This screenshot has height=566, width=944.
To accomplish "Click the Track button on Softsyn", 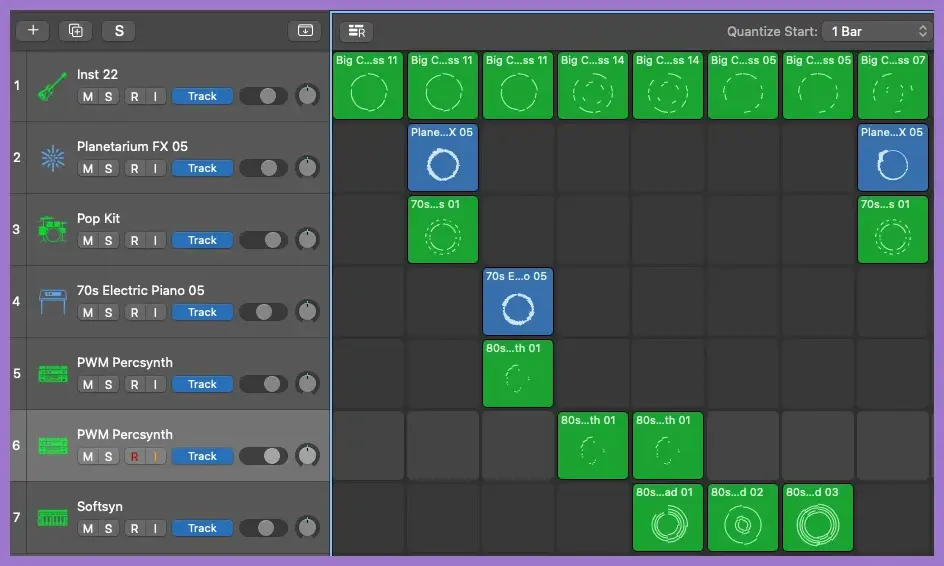I will tap(202, 529).
